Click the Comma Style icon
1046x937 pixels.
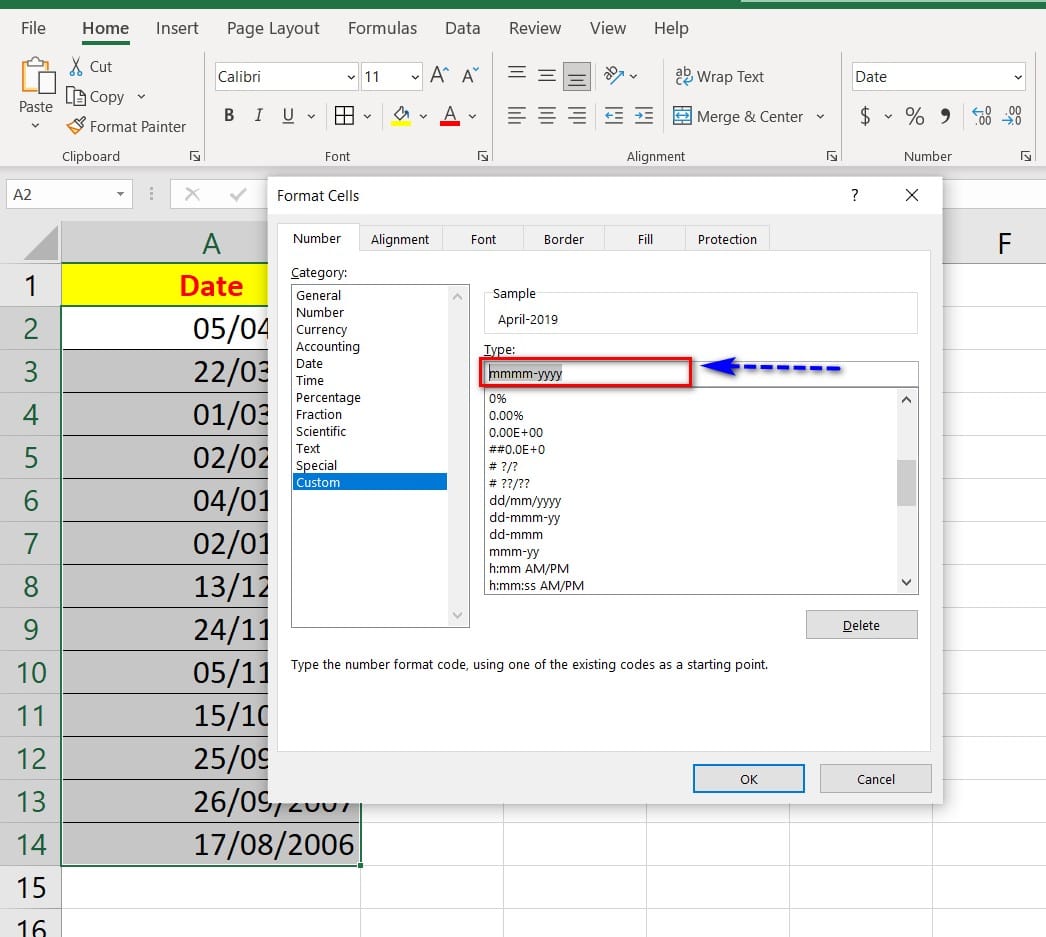945,116
